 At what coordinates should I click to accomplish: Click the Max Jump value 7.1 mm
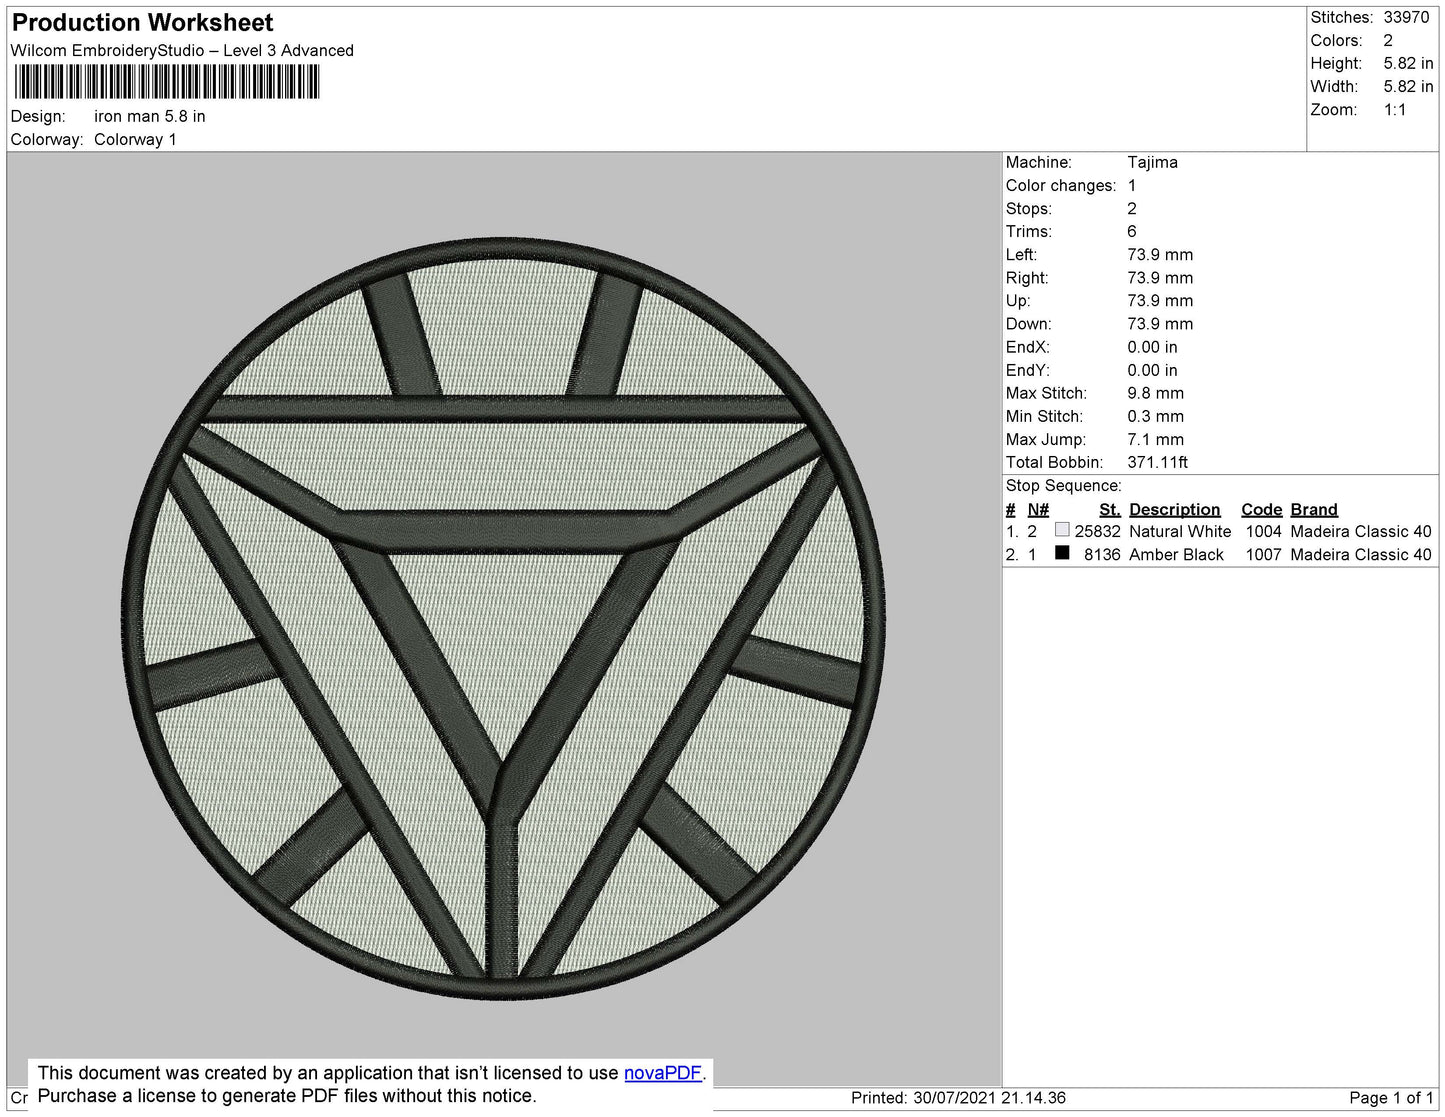pos(1155,439)
